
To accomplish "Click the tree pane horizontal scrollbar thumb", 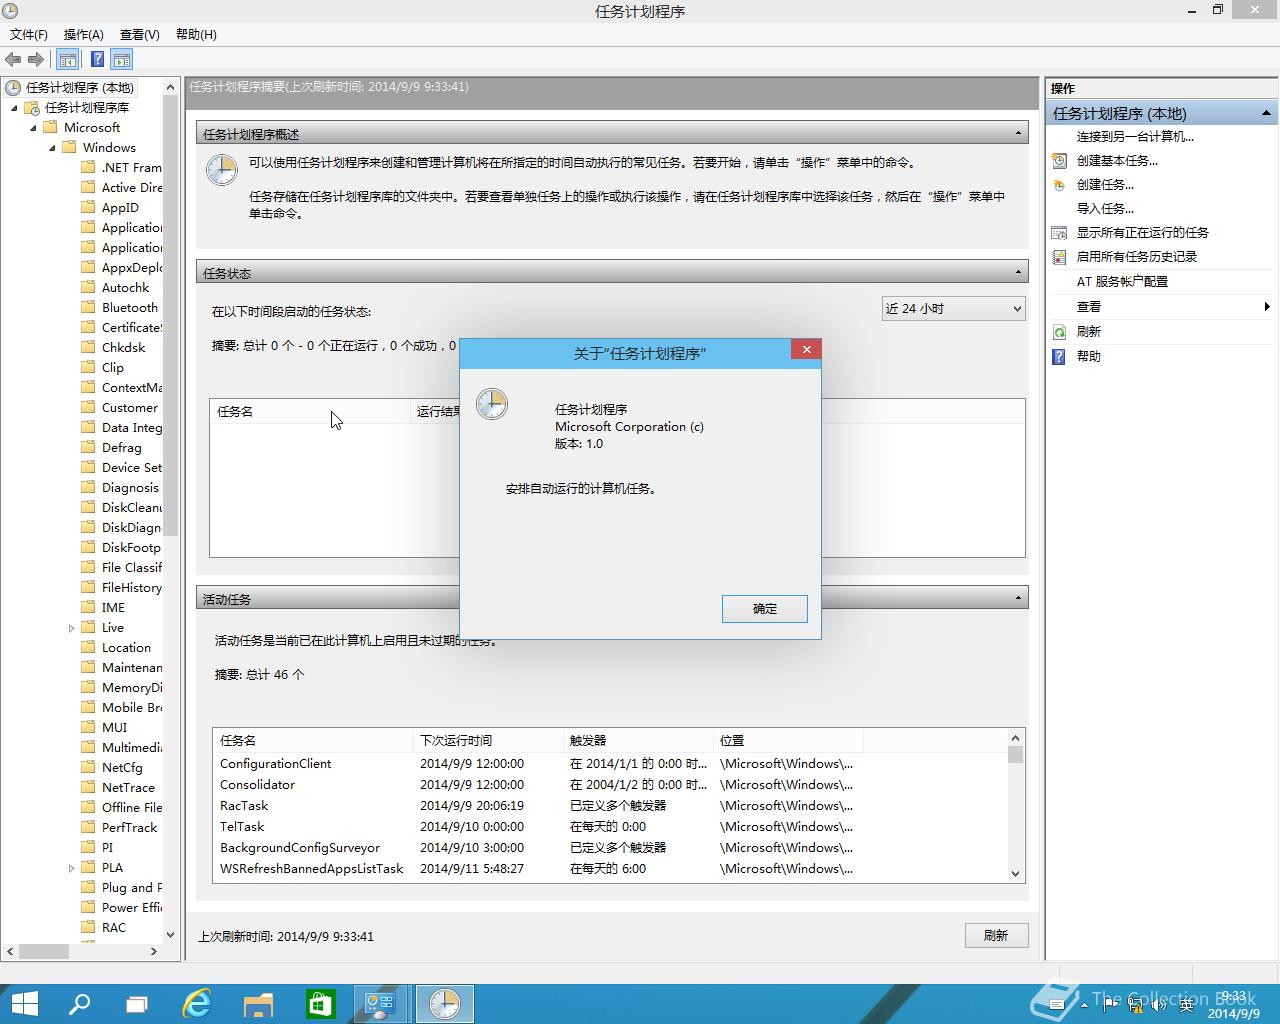I will (44, 951).
